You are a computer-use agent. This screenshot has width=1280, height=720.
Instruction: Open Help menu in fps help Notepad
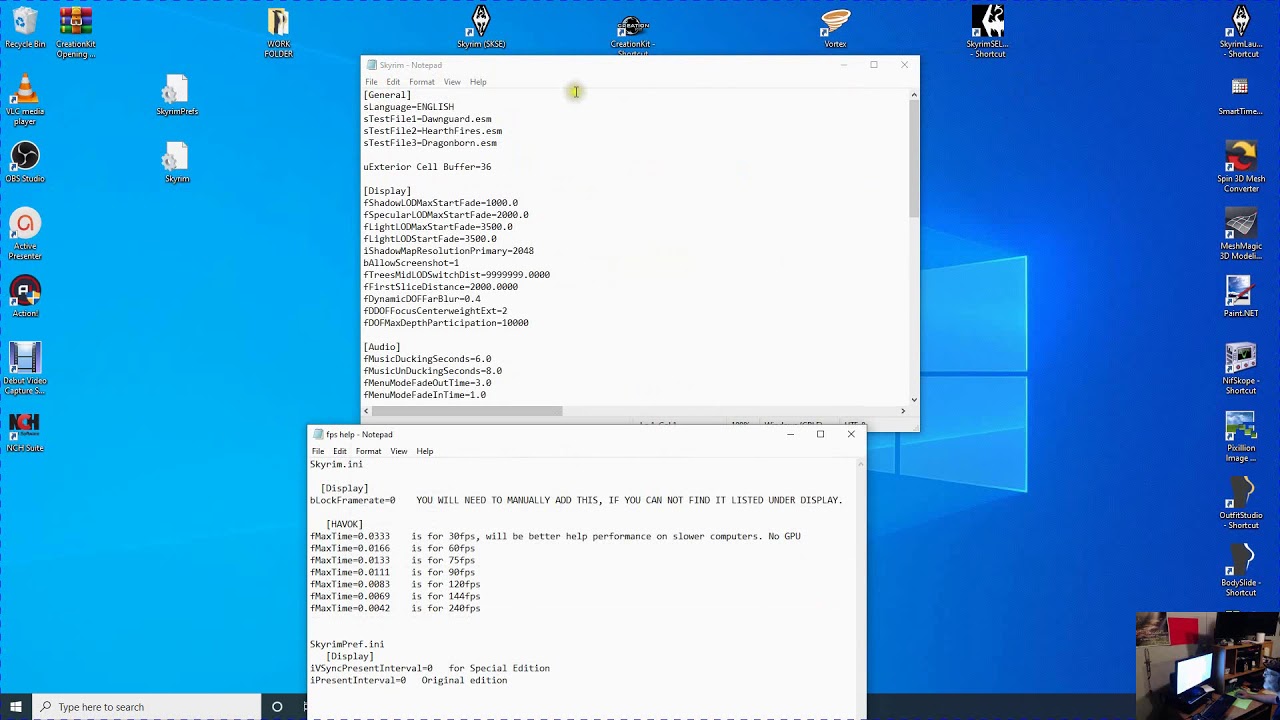[425, 451]
